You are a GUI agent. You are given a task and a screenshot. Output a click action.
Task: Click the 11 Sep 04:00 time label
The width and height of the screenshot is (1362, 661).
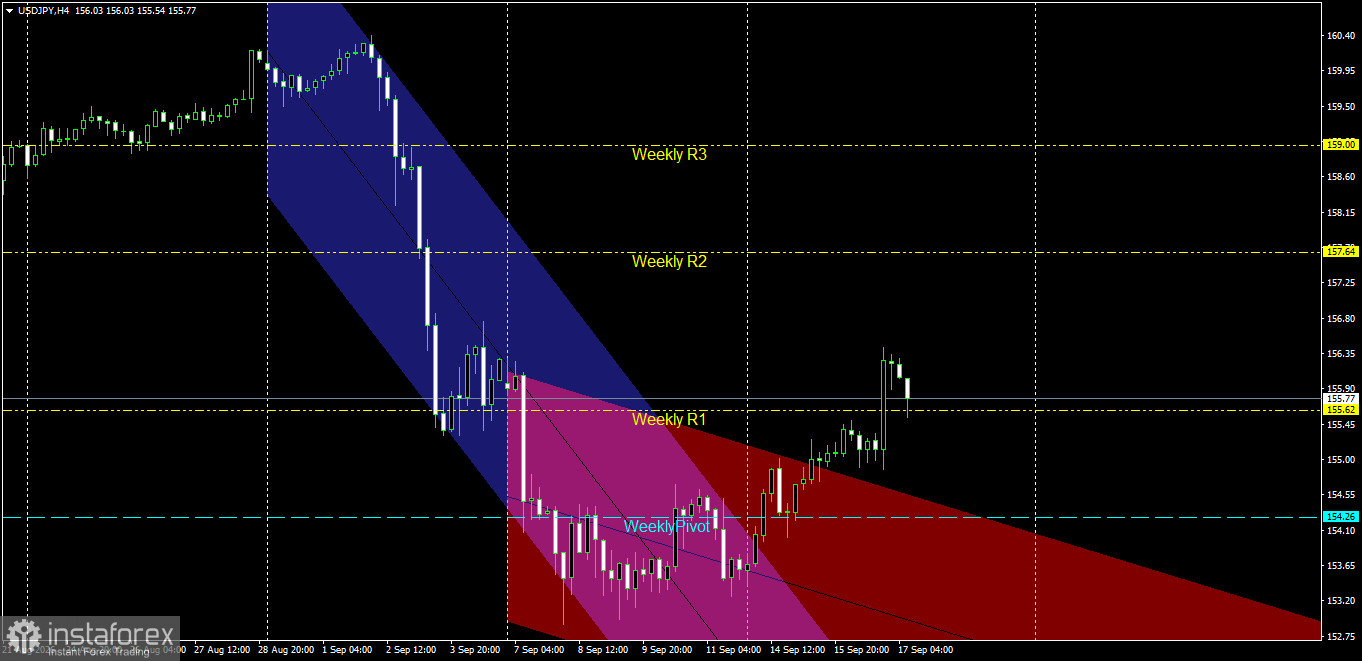[733, 650]
